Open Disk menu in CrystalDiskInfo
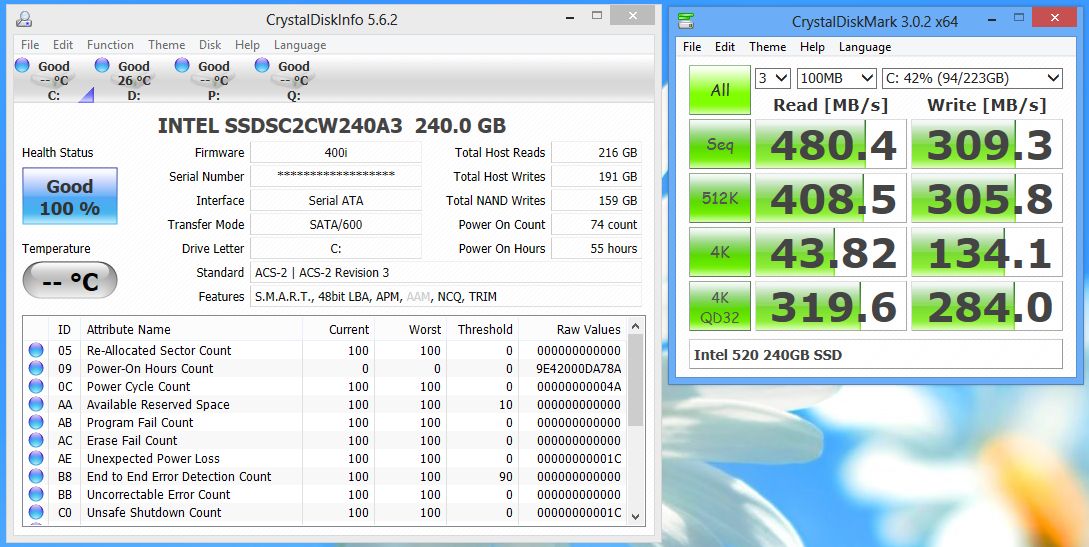The height and width of the screenshot is (547, 1089). [x=210, y=44]
